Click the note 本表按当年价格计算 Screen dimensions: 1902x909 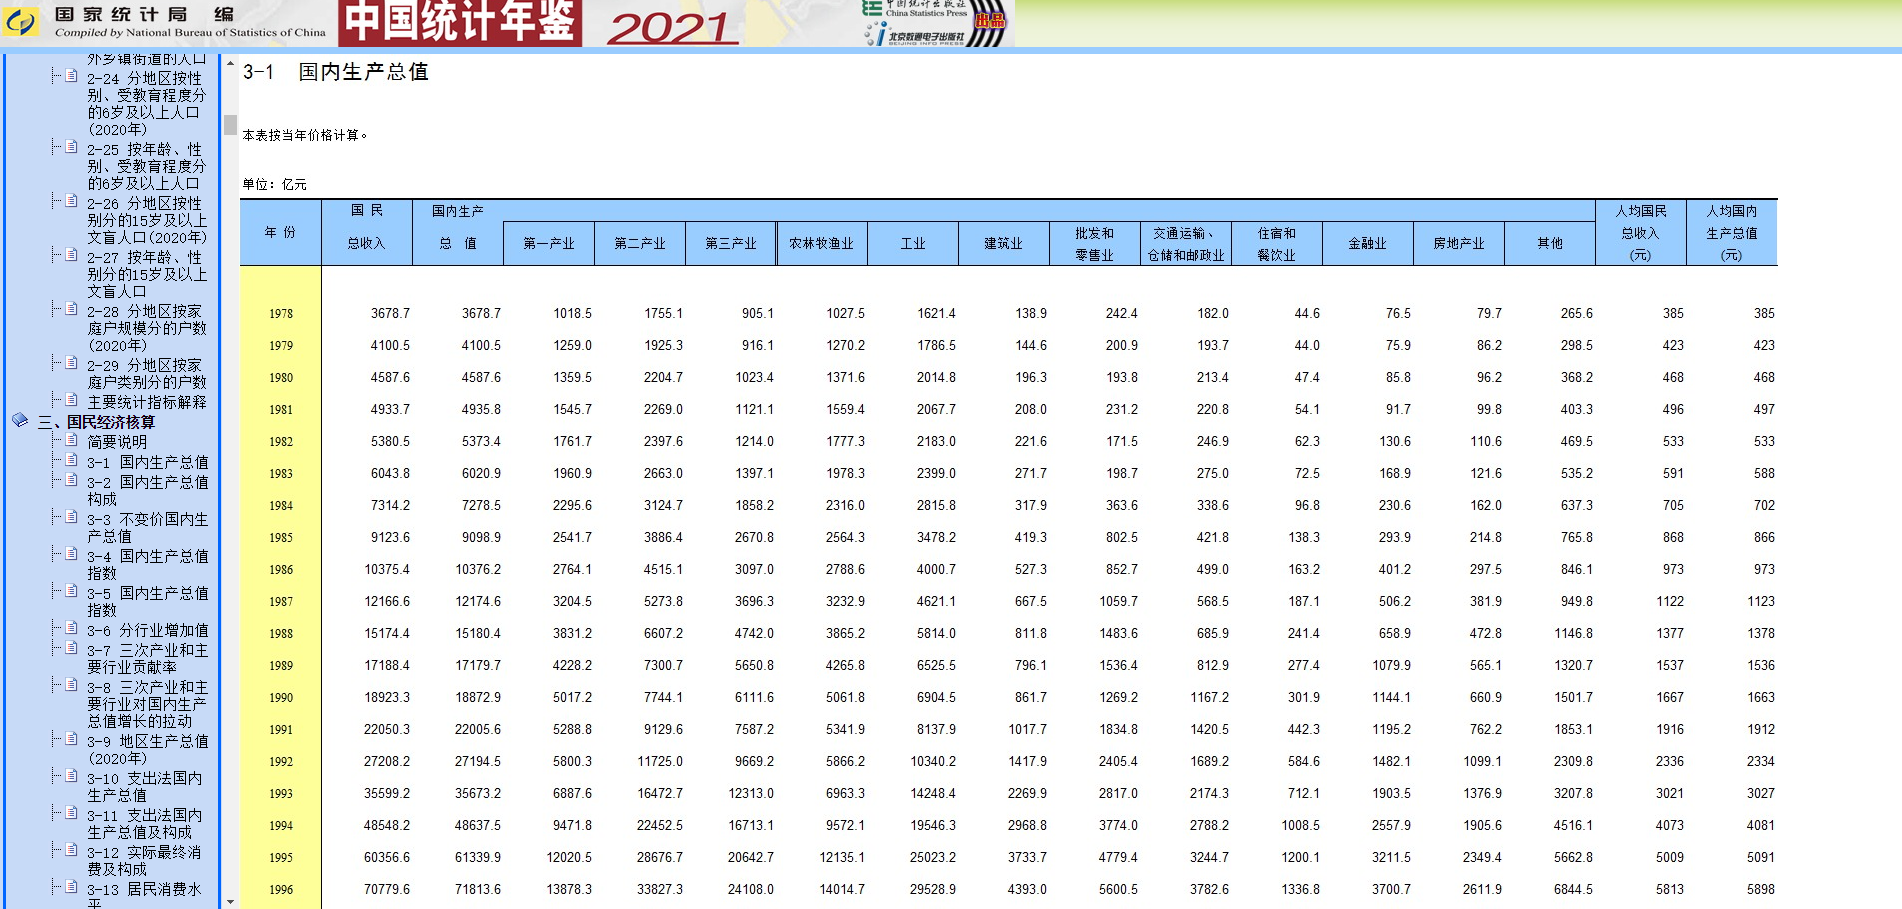pyautogui.click(x=305, y=135)
